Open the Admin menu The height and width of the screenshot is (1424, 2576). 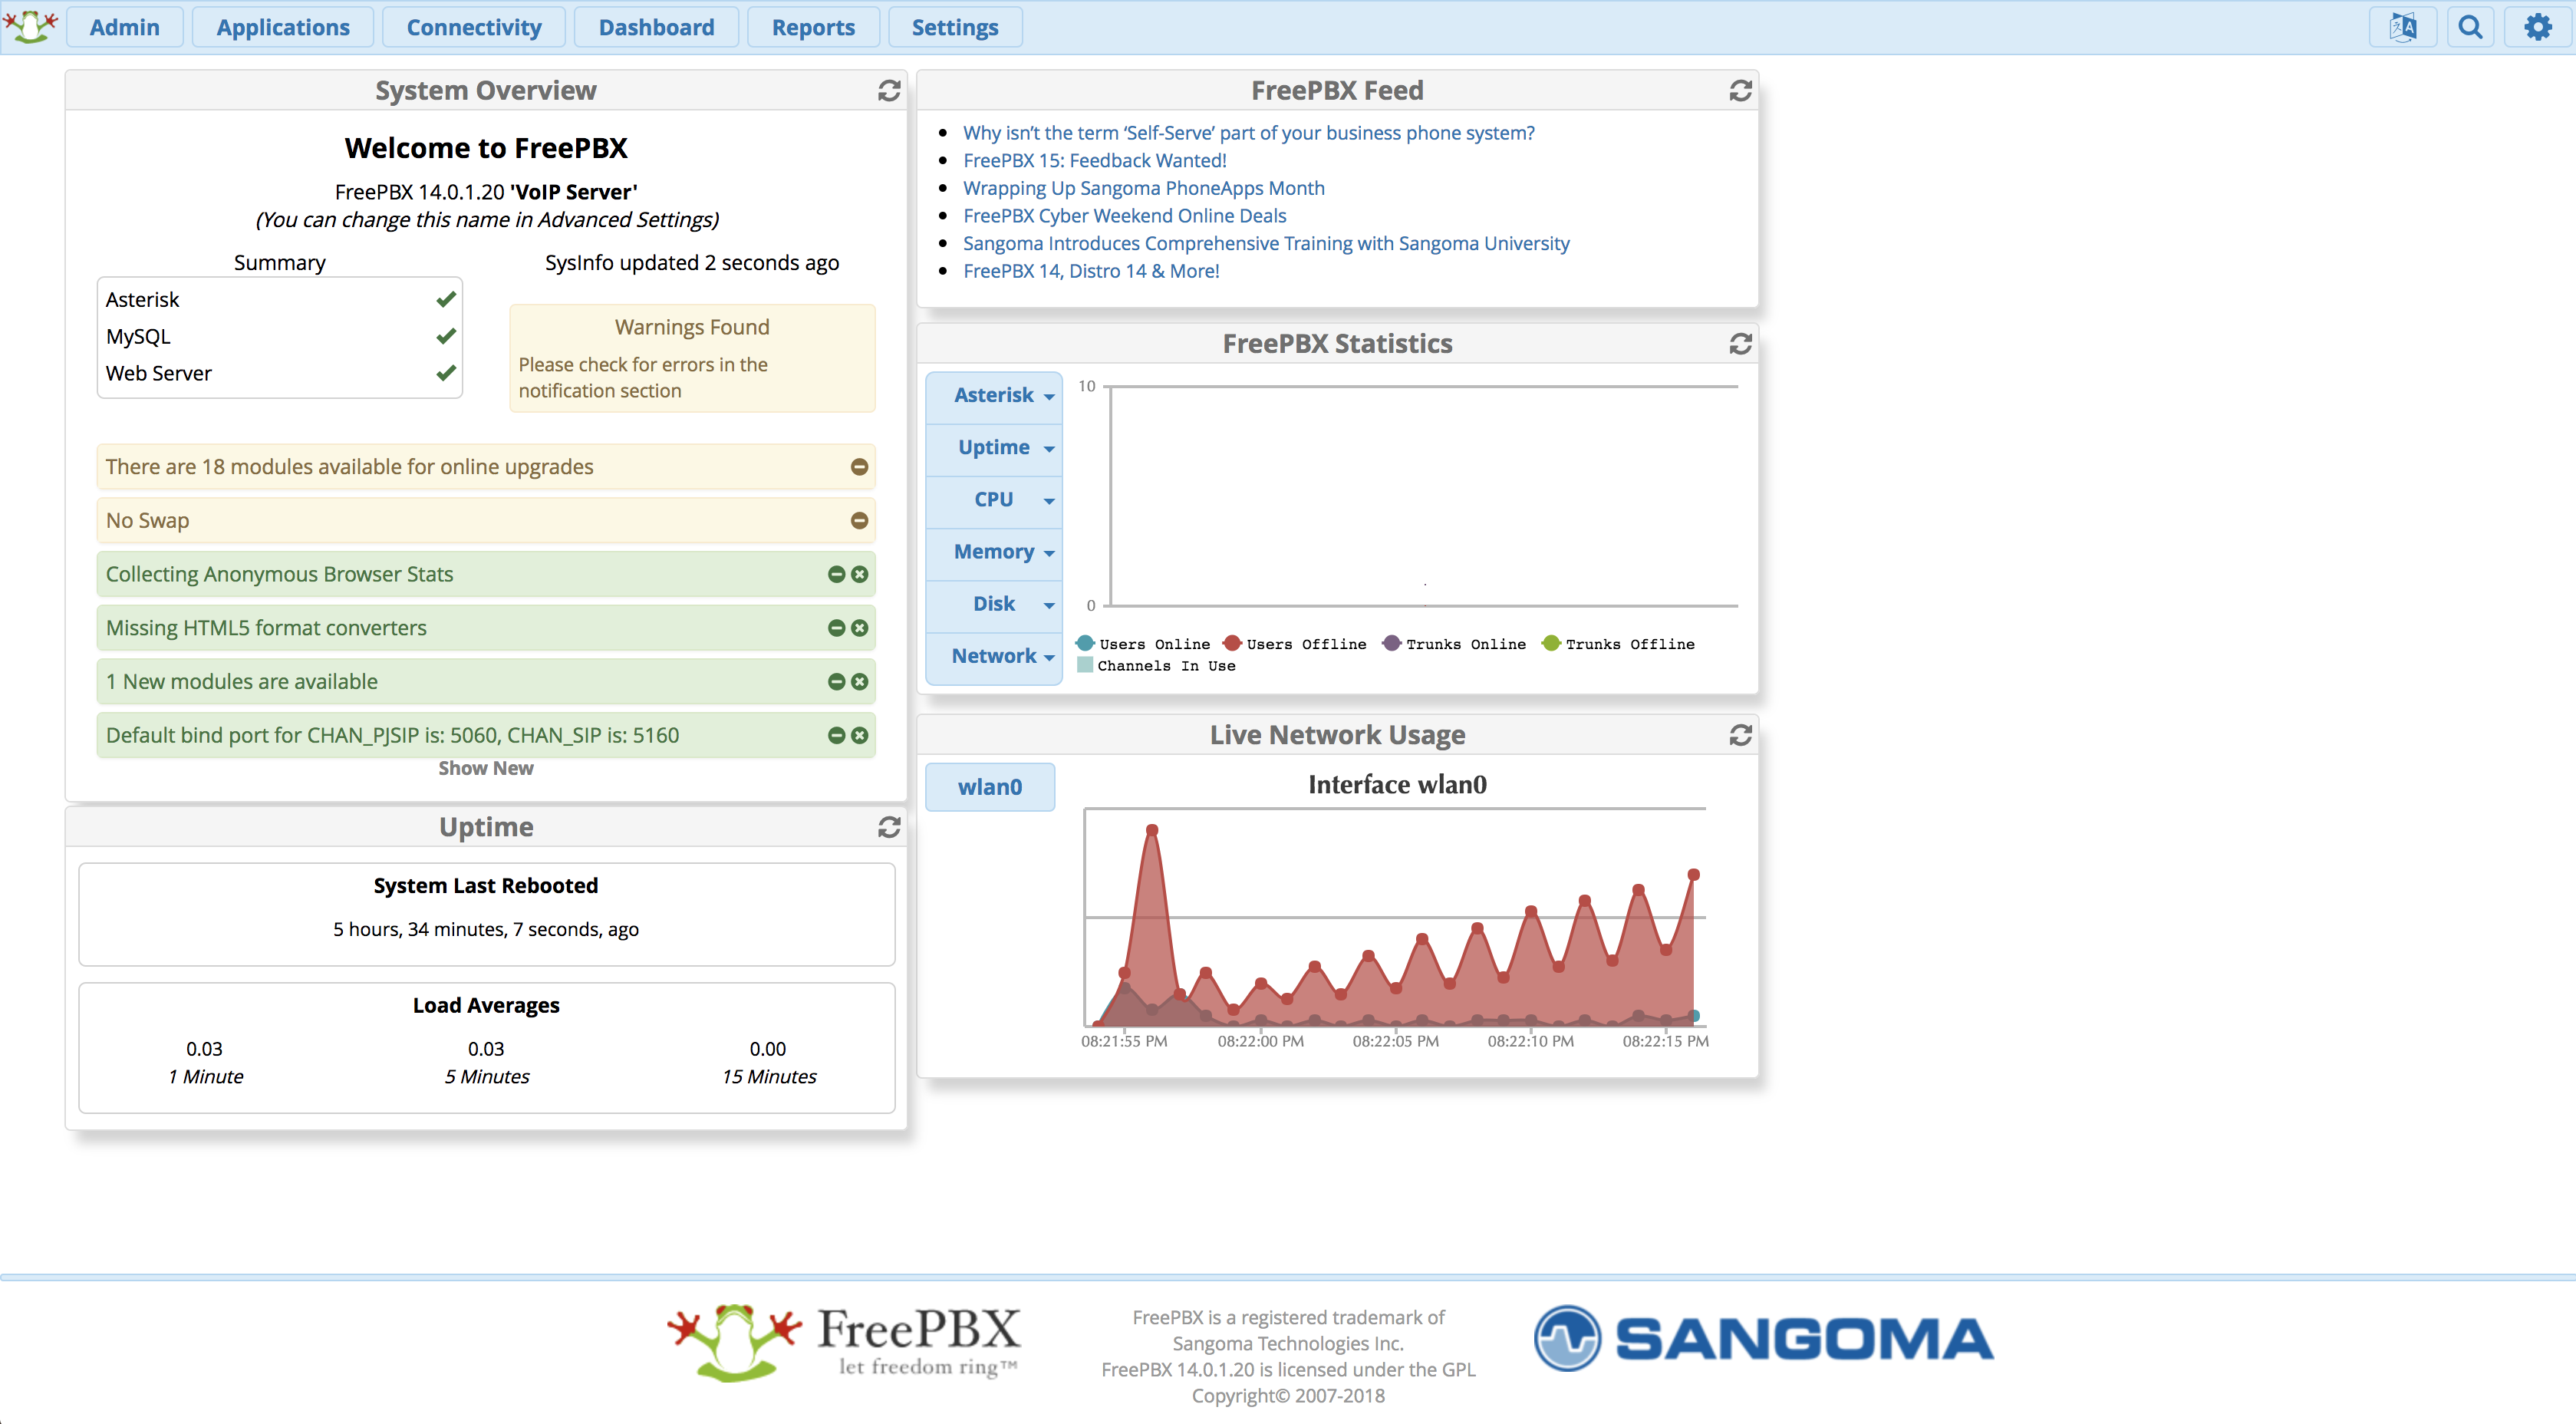124,27
